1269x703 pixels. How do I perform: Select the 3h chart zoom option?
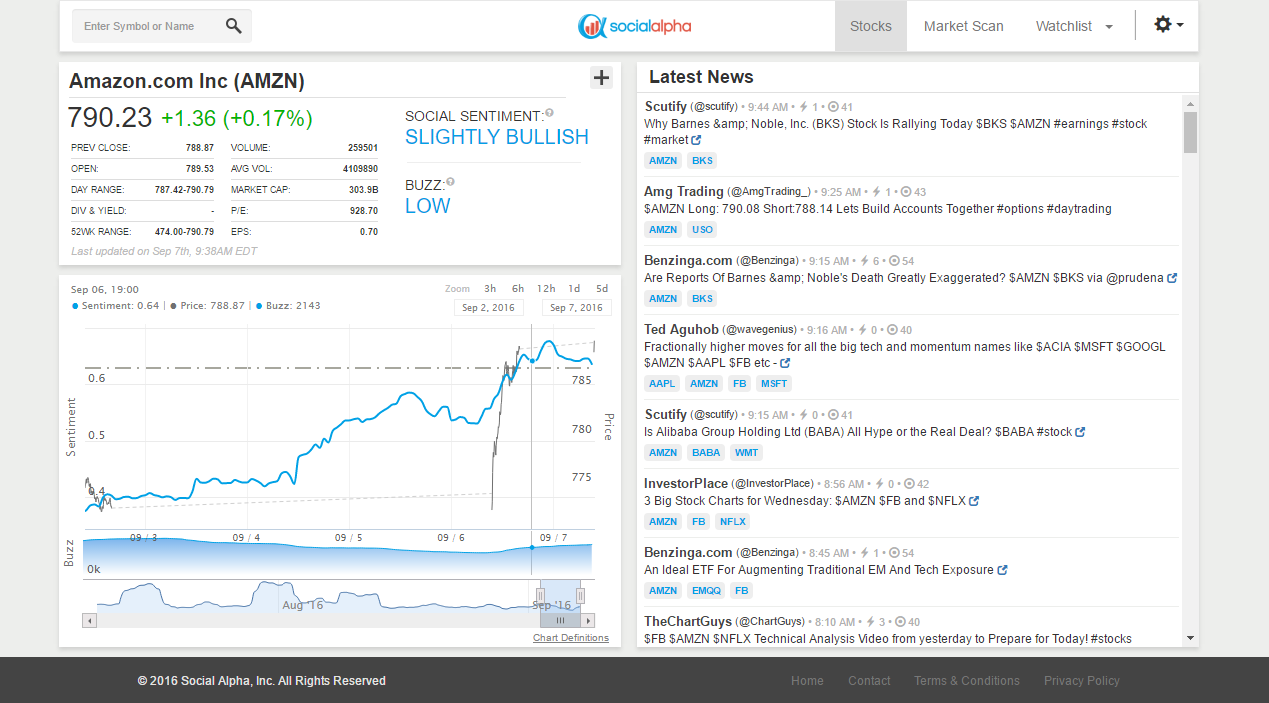490,289
